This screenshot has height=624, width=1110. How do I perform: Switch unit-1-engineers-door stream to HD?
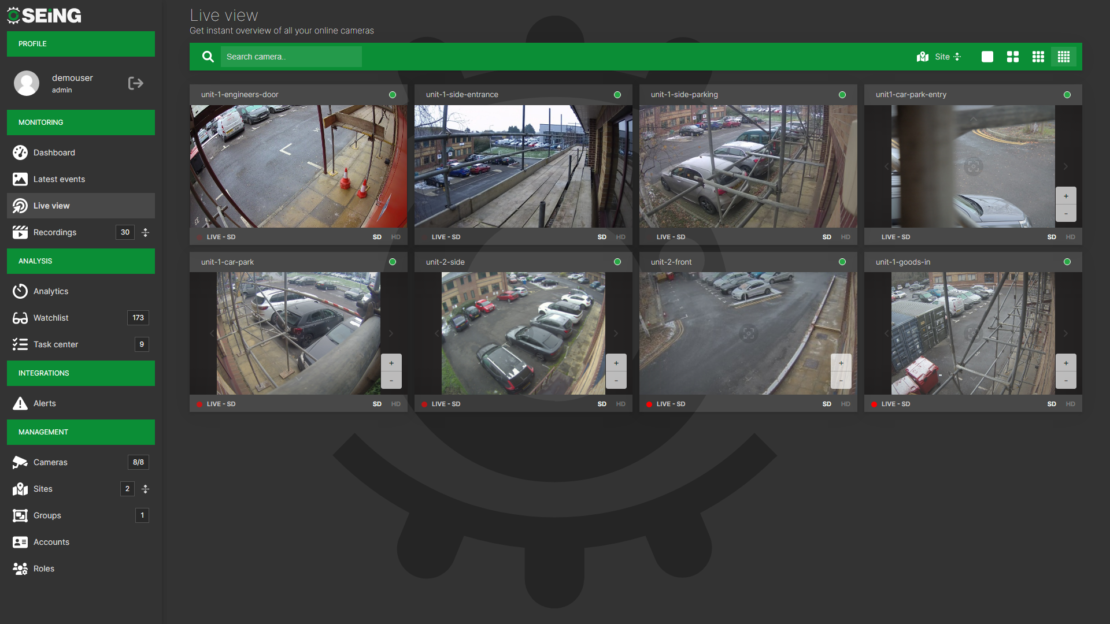click(395, 237)
